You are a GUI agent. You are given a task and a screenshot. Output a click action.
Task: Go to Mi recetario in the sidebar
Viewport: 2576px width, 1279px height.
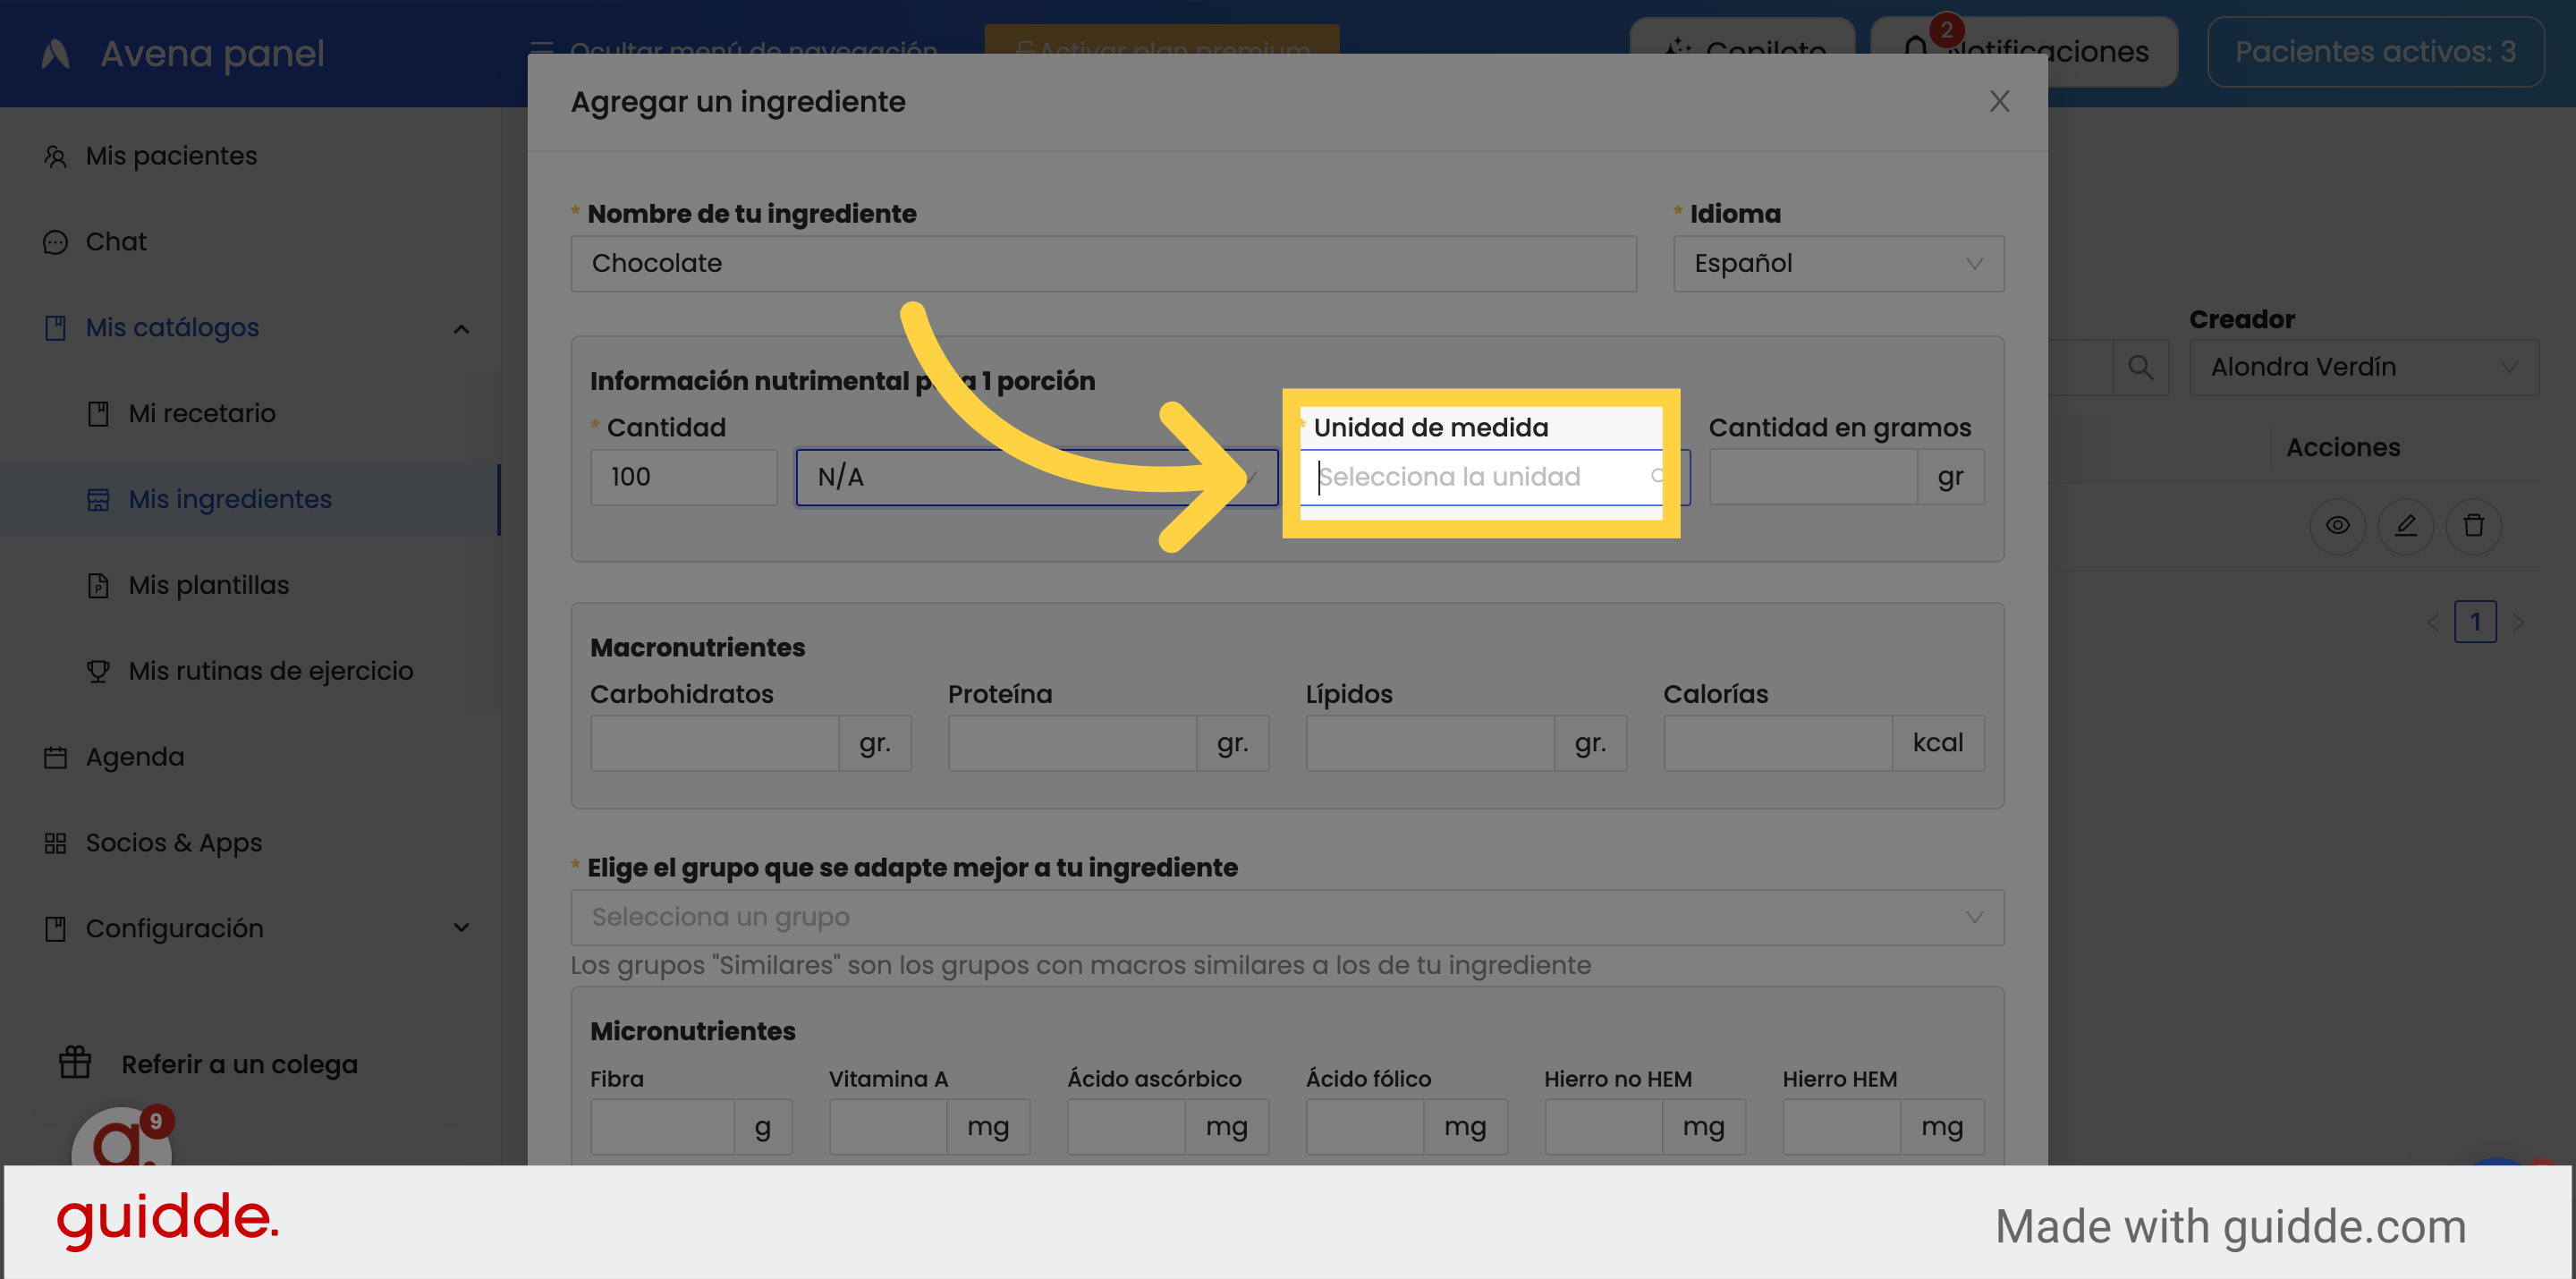tap(201, 413)
